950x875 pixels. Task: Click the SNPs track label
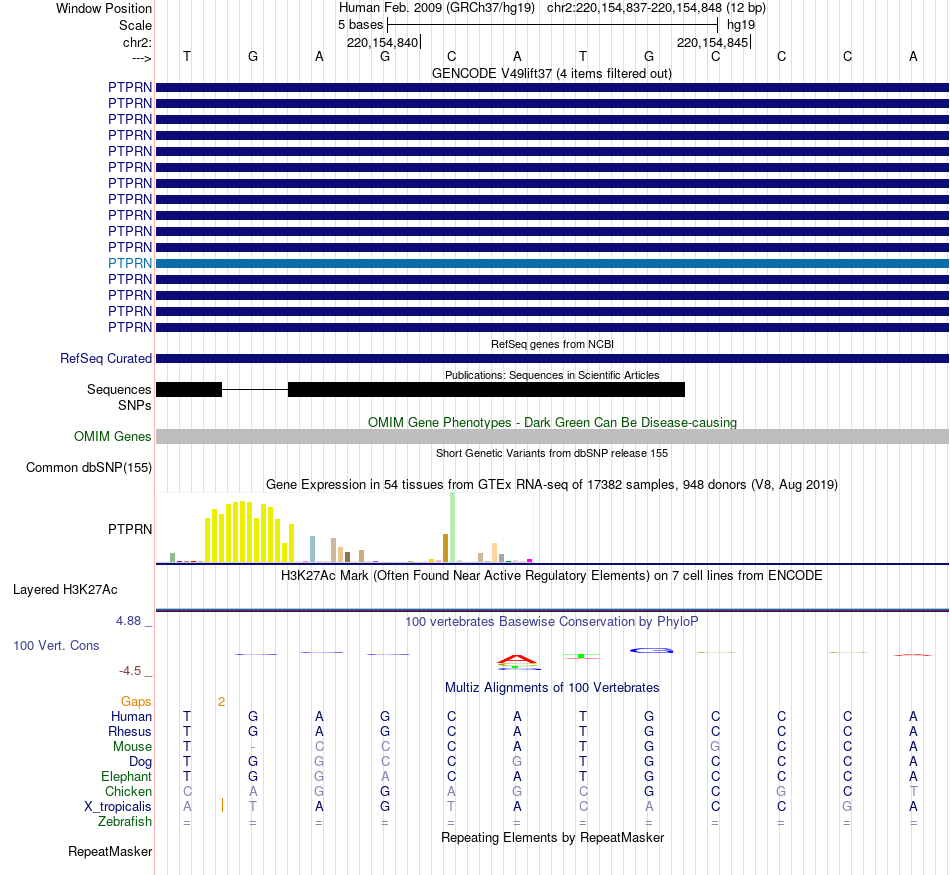[135, 405]
